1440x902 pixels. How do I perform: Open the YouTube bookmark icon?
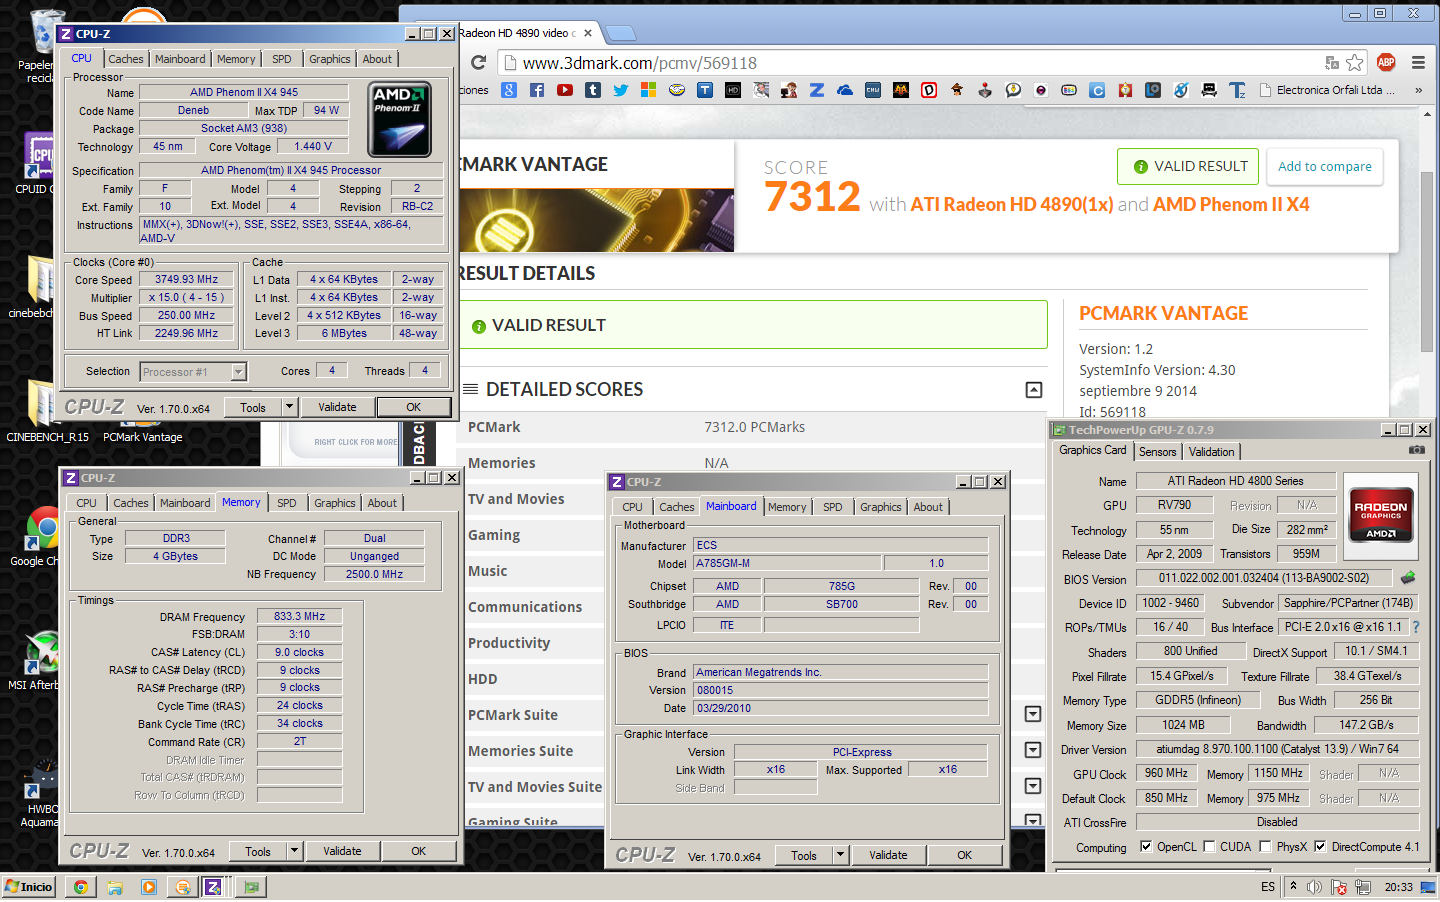click(x=565, y=90)
